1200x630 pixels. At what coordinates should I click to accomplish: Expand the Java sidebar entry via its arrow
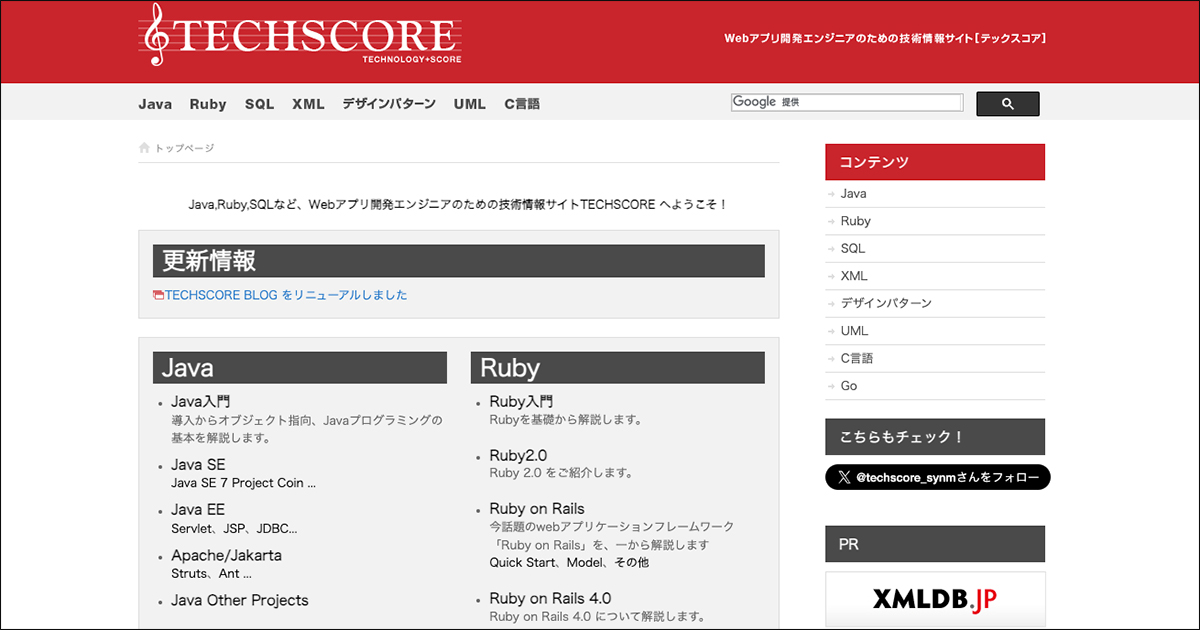833,193
